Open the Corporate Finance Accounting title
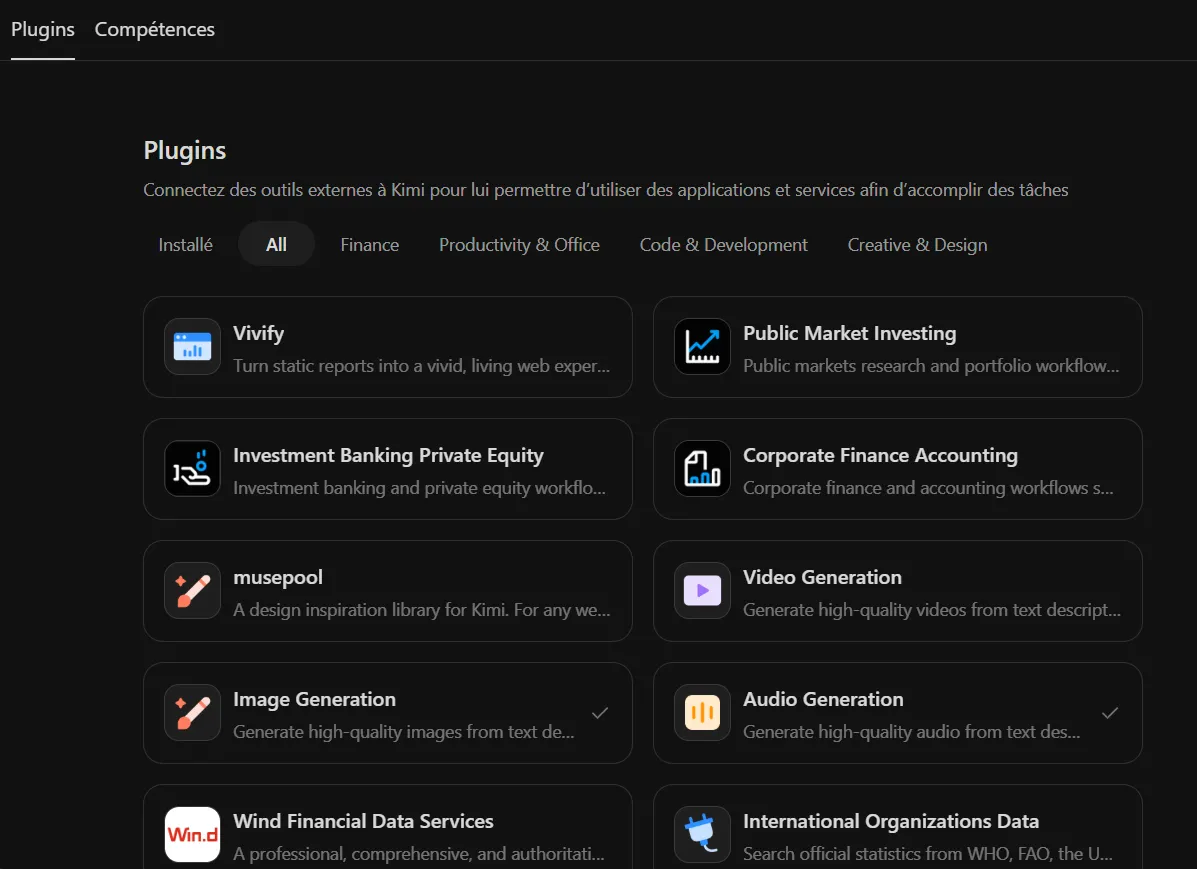This screenshot has width=1197, height=869. [880, 456]
